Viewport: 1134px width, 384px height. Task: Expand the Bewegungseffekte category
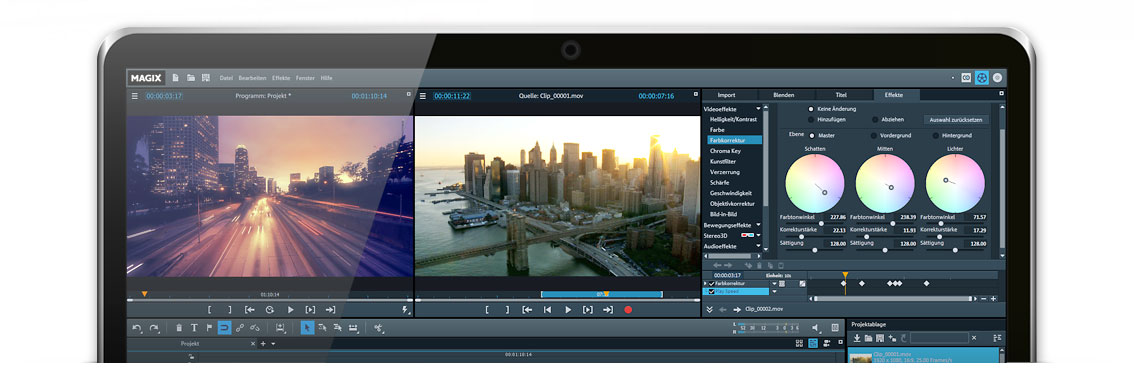pyautogui.click(x=758, y=225)
